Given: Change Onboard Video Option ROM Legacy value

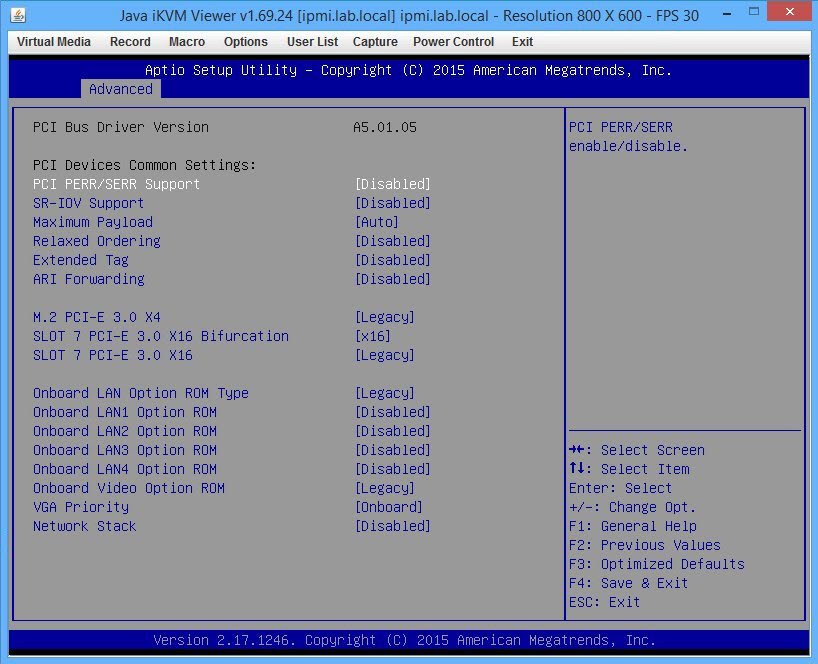Looking at the screenshot, I should 385,488.
